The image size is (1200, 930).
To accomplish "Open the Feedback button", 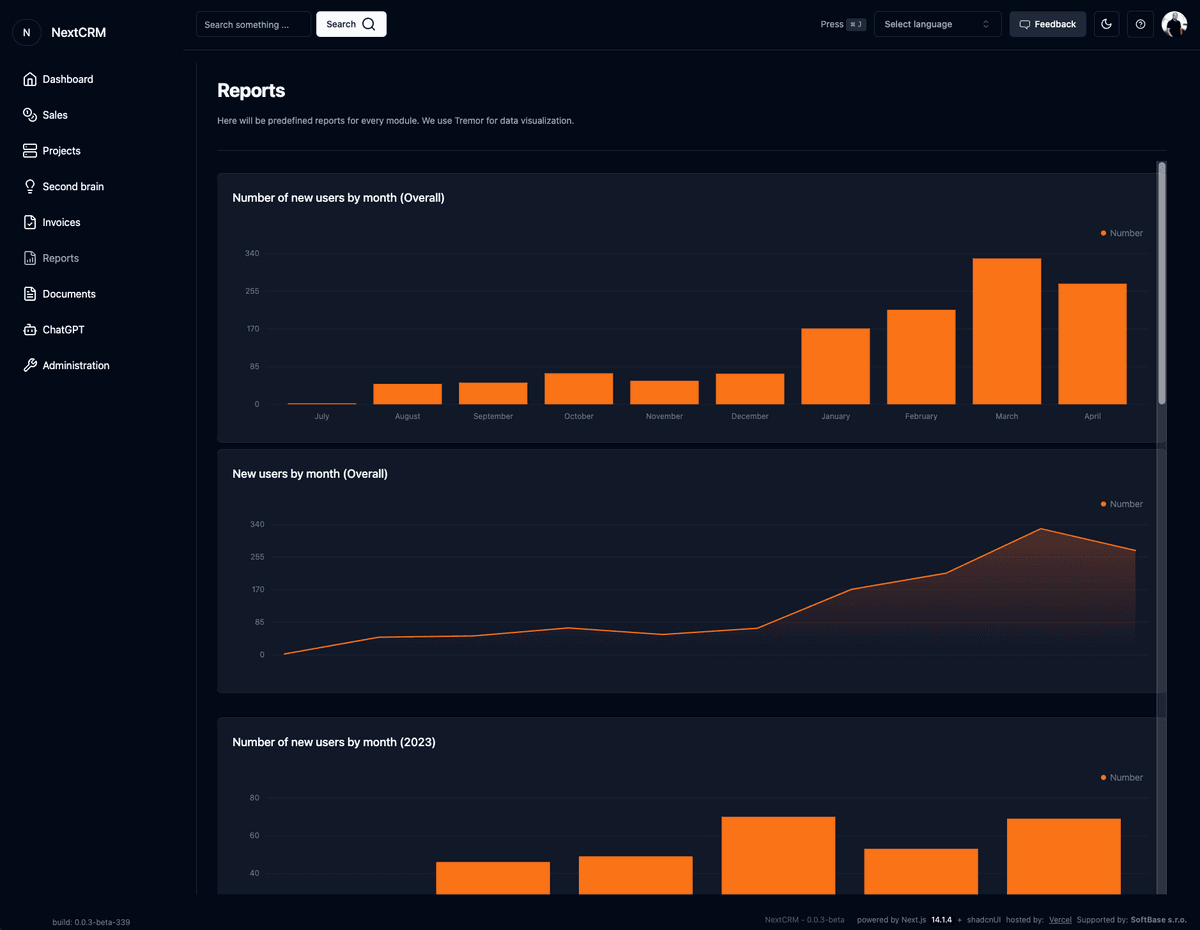I will point(1047,24).
